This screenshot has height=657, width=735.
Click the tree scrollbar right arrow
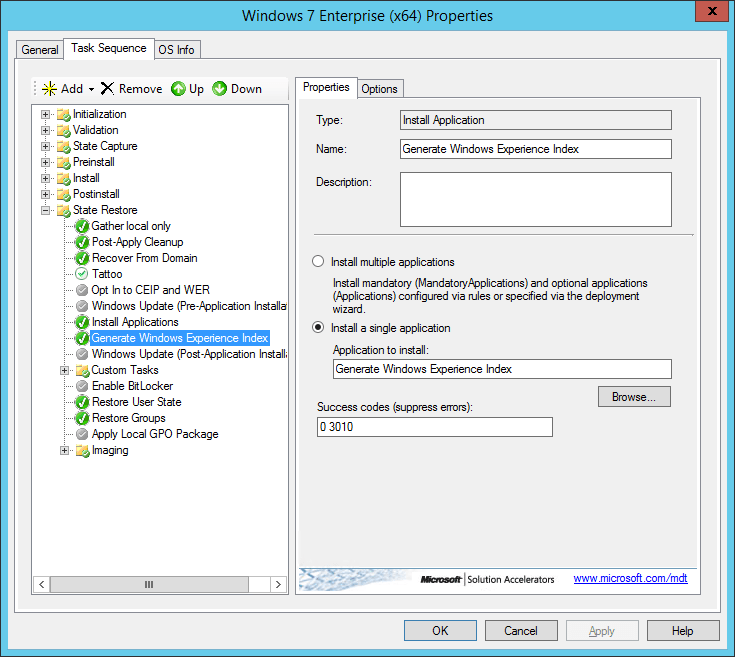point(278,584)
